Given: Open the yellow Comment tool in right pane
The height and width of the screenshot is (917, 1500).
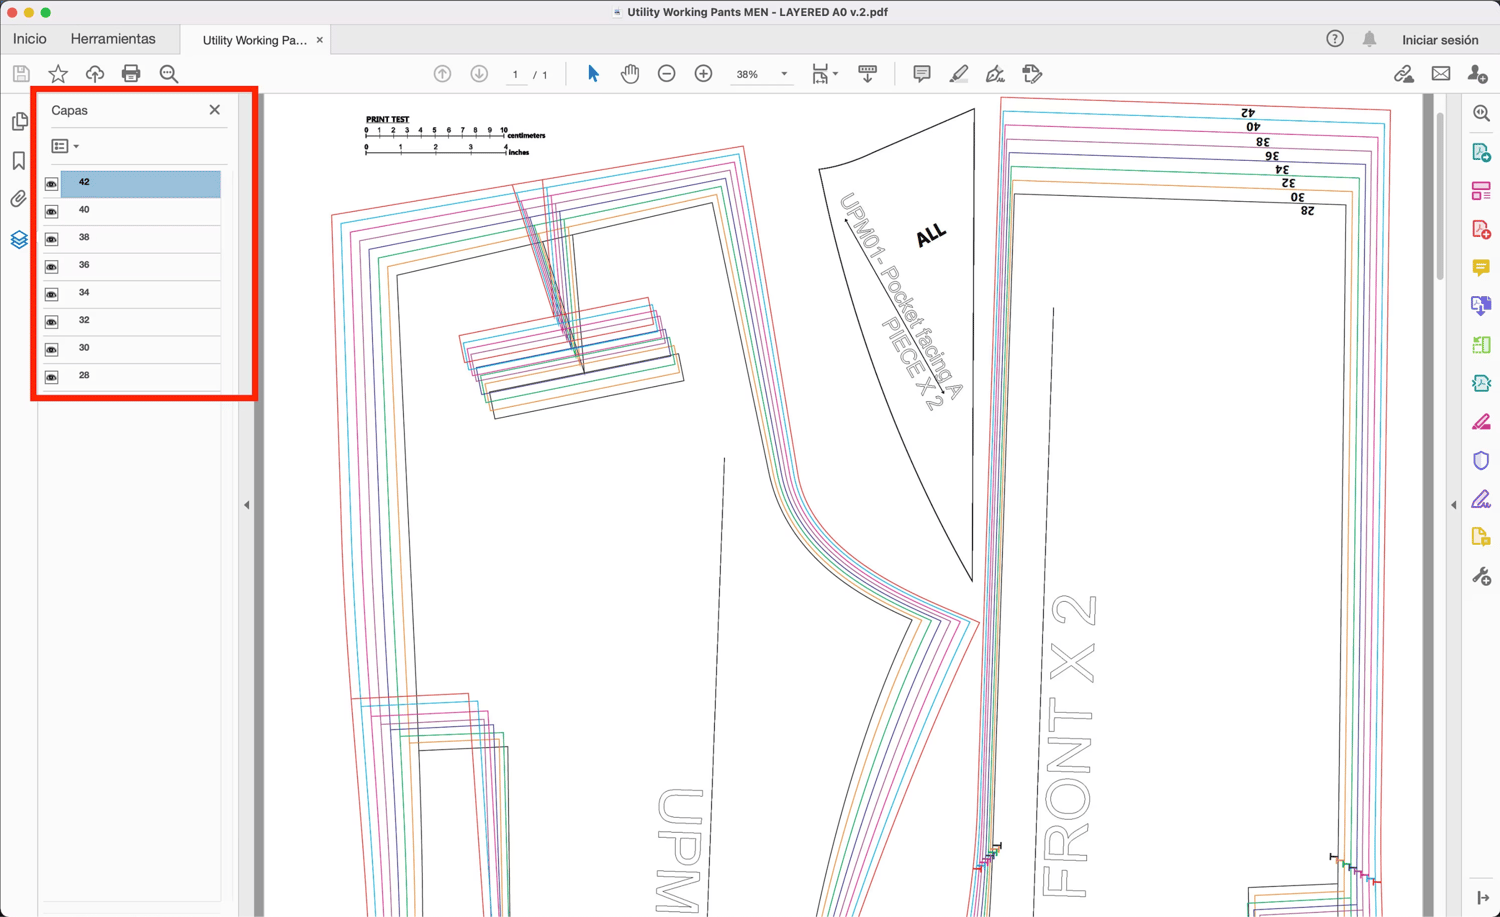Looking at the screenshot, I should pos(1481,268).
